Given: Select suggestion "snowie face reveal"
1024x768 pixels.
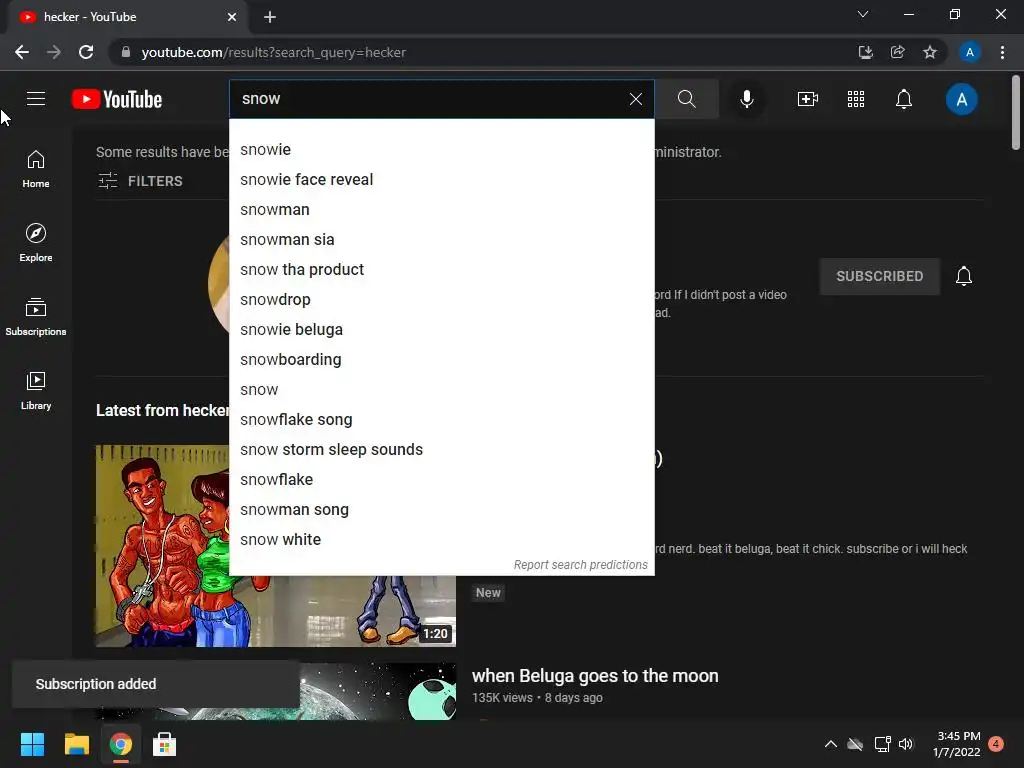Looking at the screenshot, I should point(441,180).
